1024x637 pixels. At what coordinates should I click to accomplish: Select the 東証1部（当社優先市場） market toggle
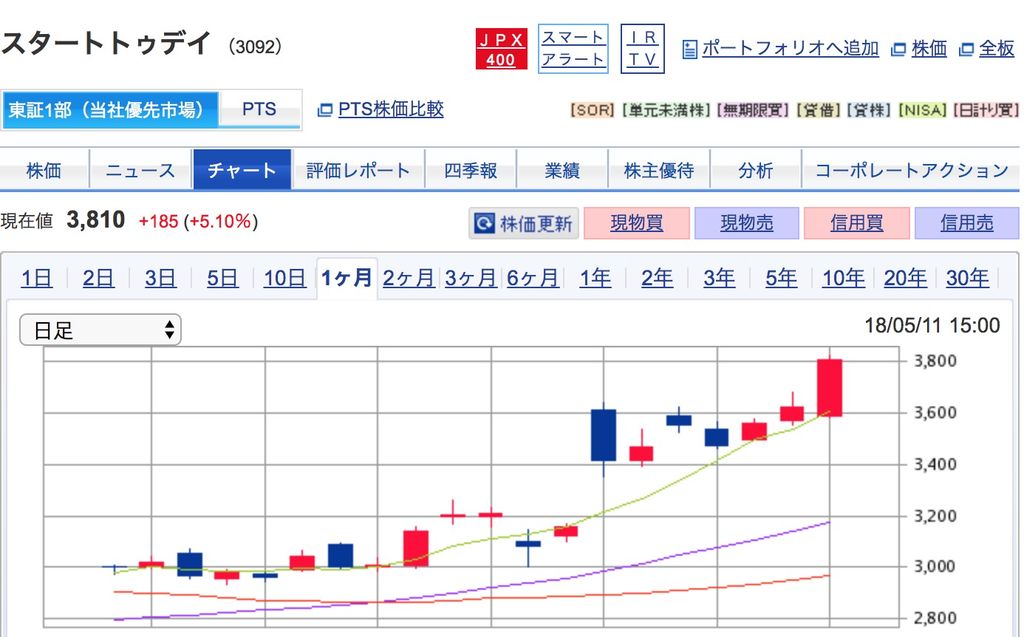click(110, 110)
